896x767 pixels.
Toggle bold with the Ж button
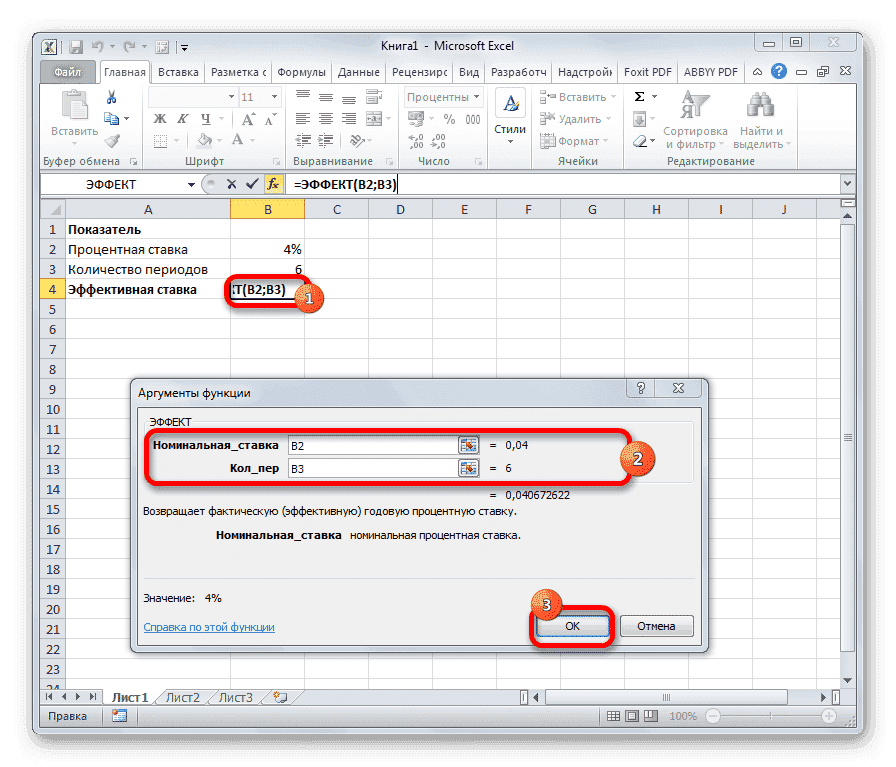tap(159, 118)
